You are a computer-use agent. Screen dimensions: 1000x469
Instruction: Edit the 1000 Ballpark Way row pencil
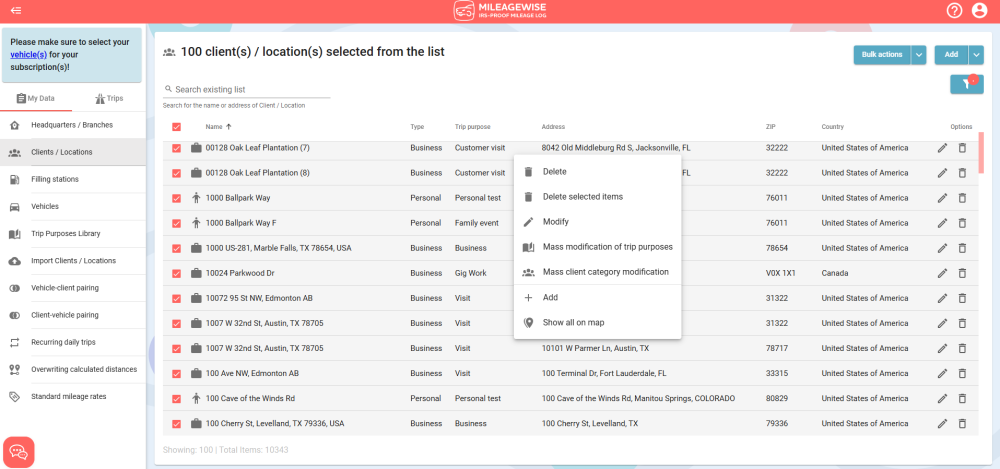coord(942,198)
